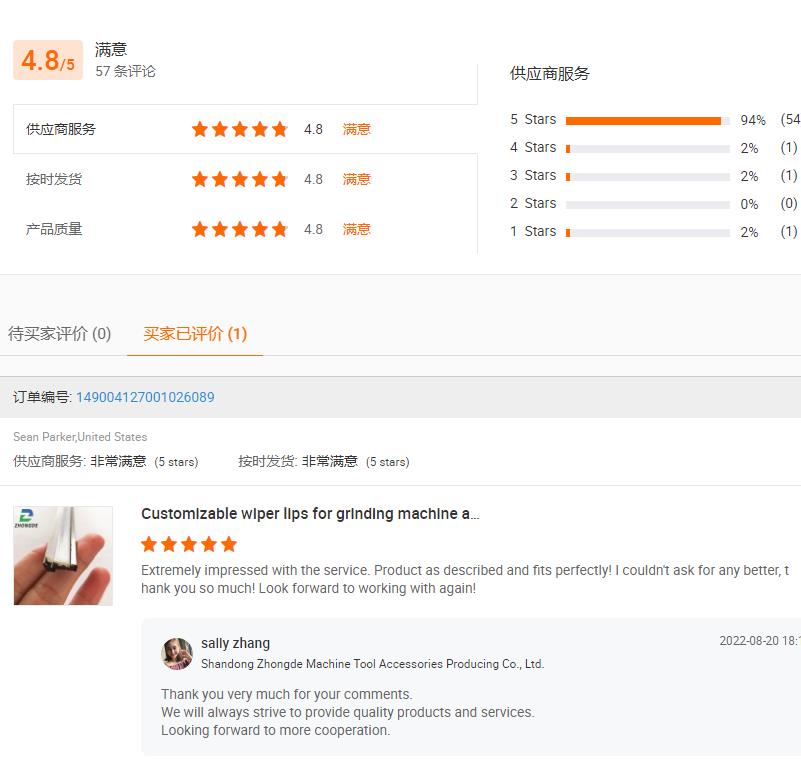Viewport: 801px width, 776px height.
Task: Click the 按时发货 star rating icons
Action: coord(239,179)
